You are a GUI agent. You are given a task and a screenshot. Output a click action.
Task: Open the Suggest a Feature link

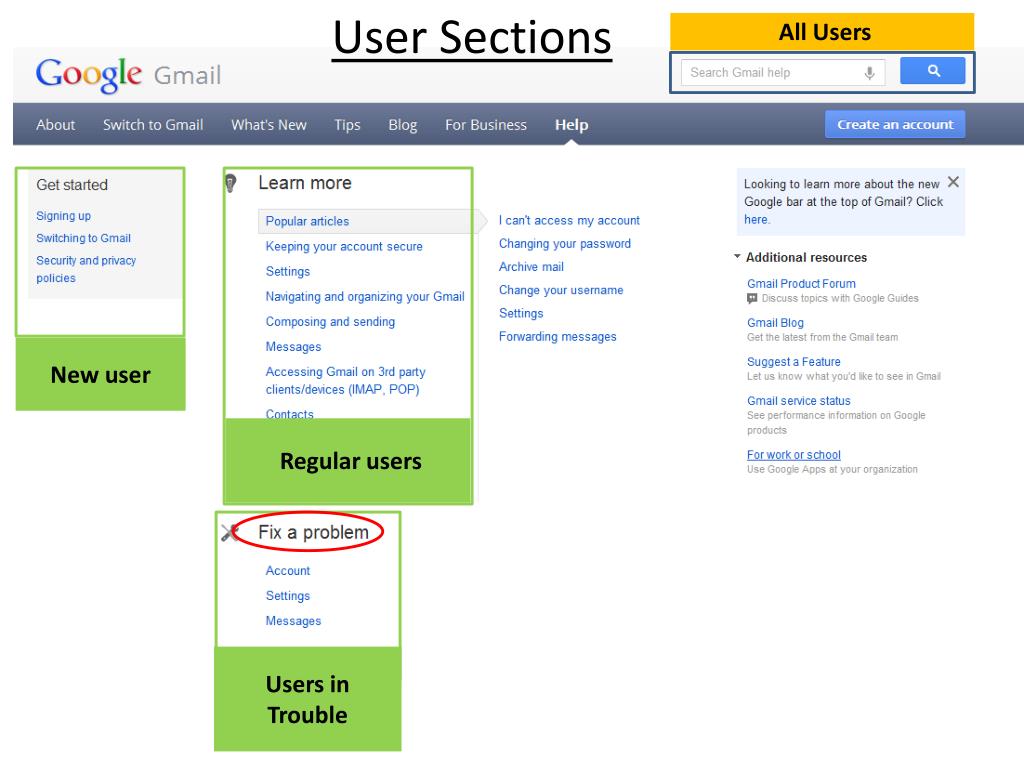pyautogui.click(x=793, y=362)
